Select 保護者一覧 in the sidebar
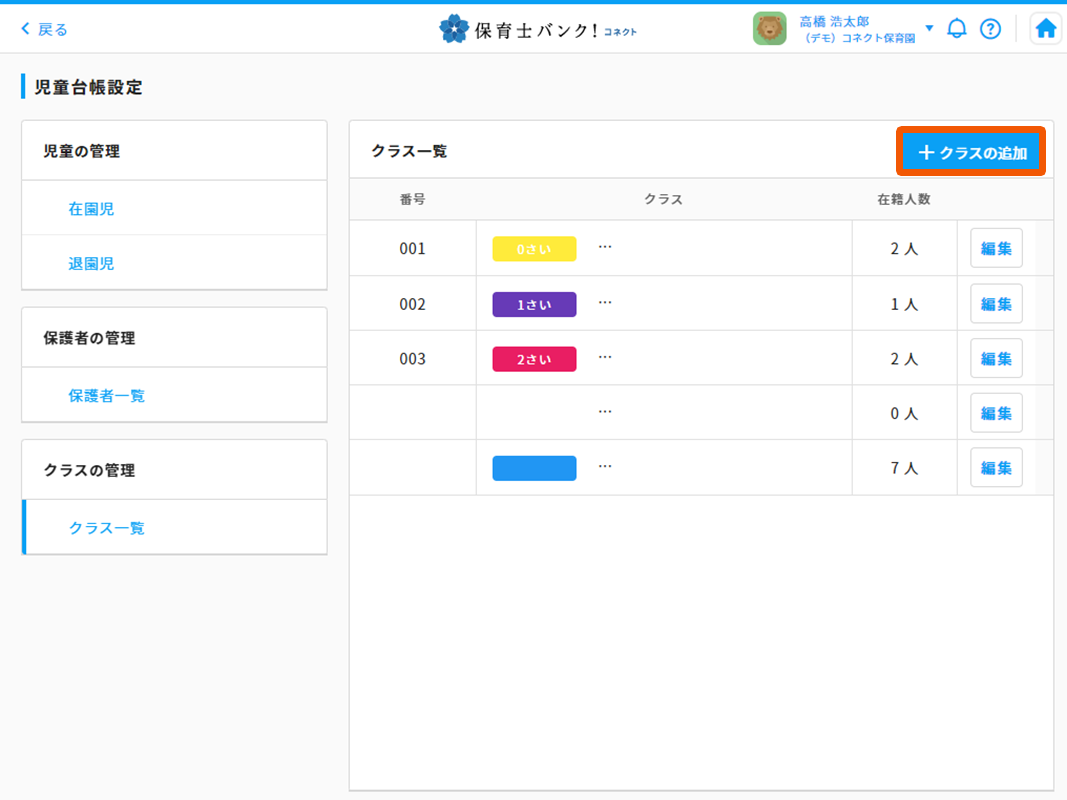This screenshot has height=800, width=1067. [x=106, y=395]
